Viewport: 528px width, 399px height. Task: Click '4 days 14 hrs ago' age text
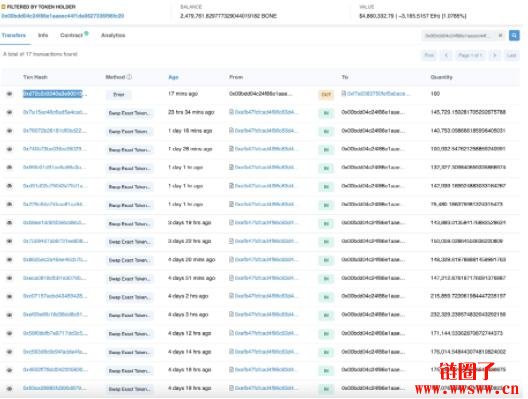point(190,352)
